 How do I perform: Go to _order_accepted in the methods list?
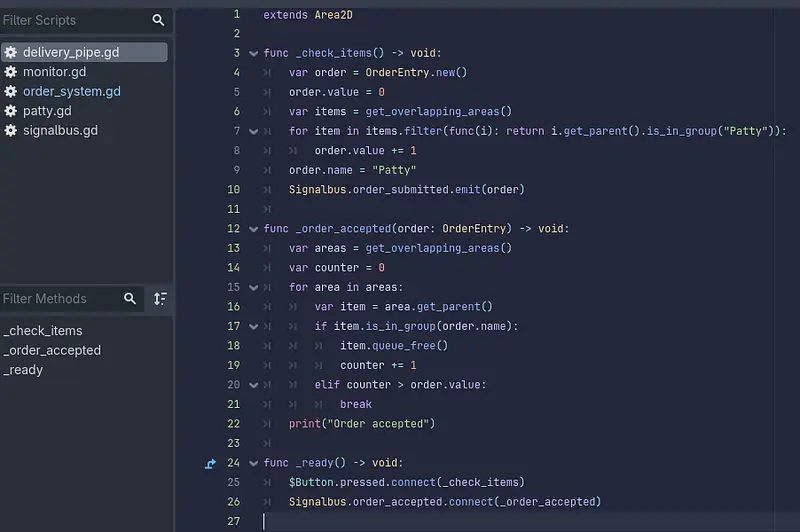click(52, 350)
